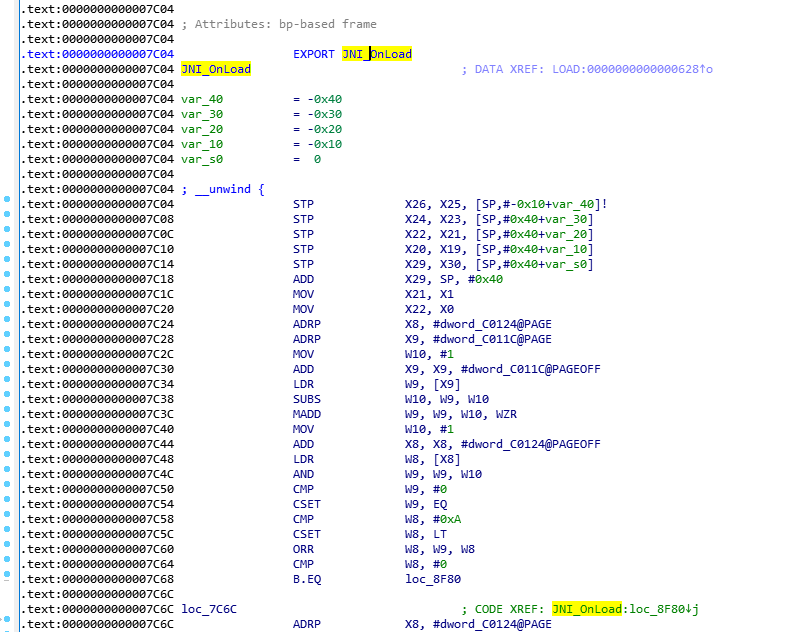Viewport: 787px width, 632px height.
Task: Click CMP W8, #0xA instruction
Action: tap(377, 520)
